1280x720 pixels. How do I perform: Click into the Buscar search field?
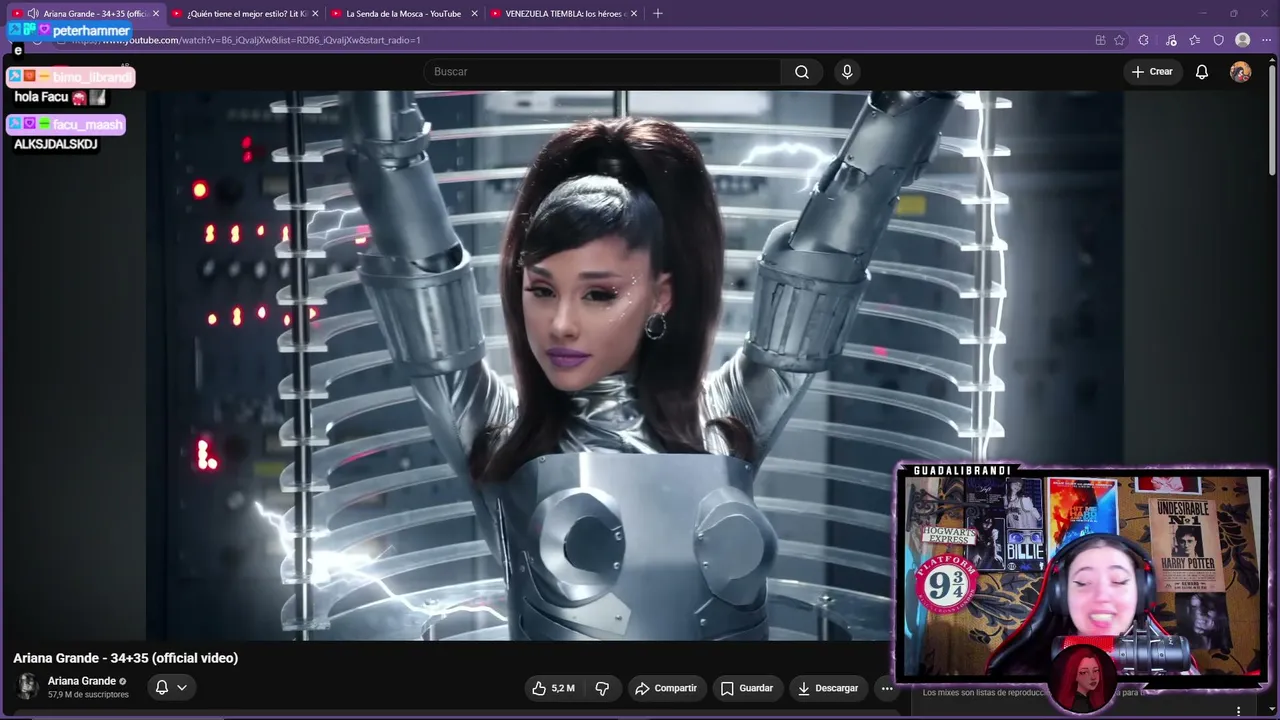click(603, 72)
